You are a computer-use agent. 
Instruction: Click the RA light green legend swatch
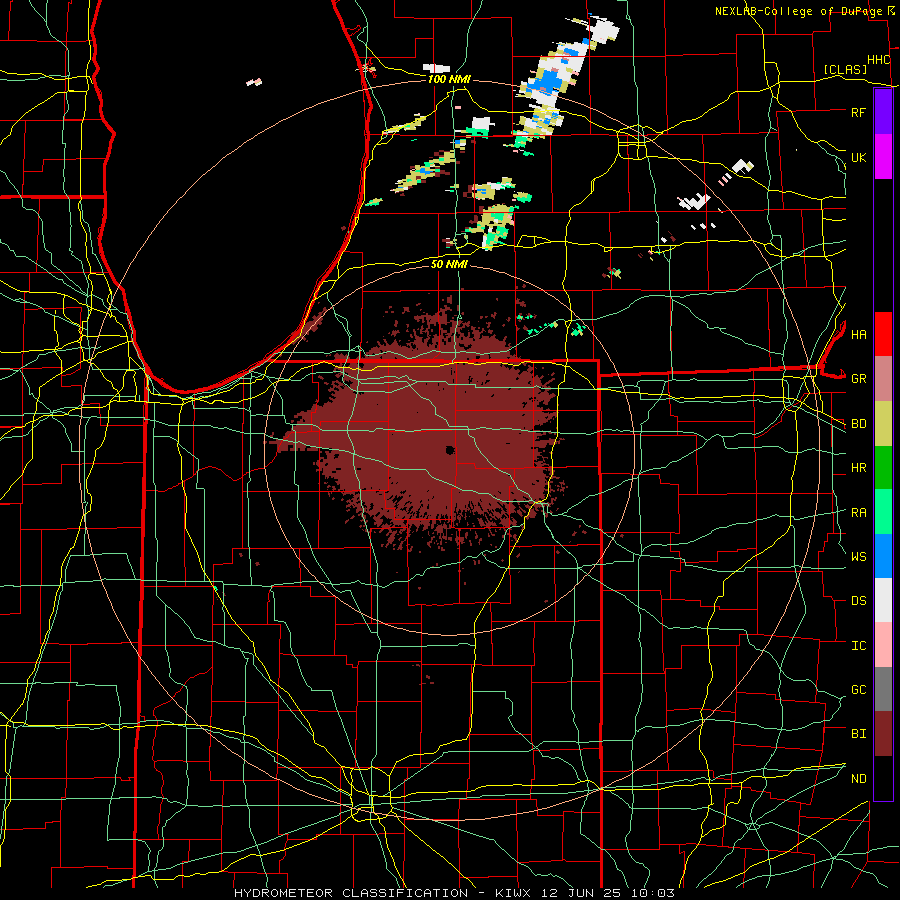coord(883,512)
